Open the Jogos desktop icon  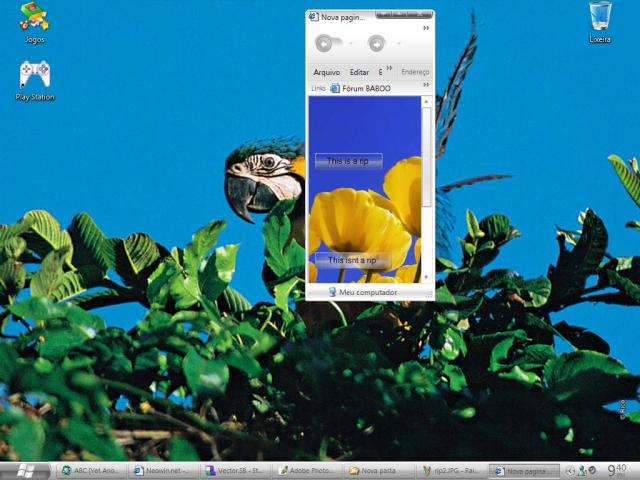pyautogui.click(x=34, y=22)
